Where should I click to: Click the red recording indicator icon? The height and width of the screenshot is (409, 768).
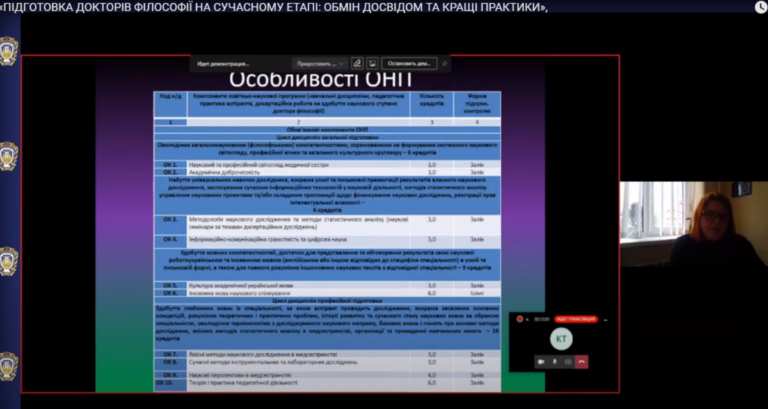(x=520, y=319)
